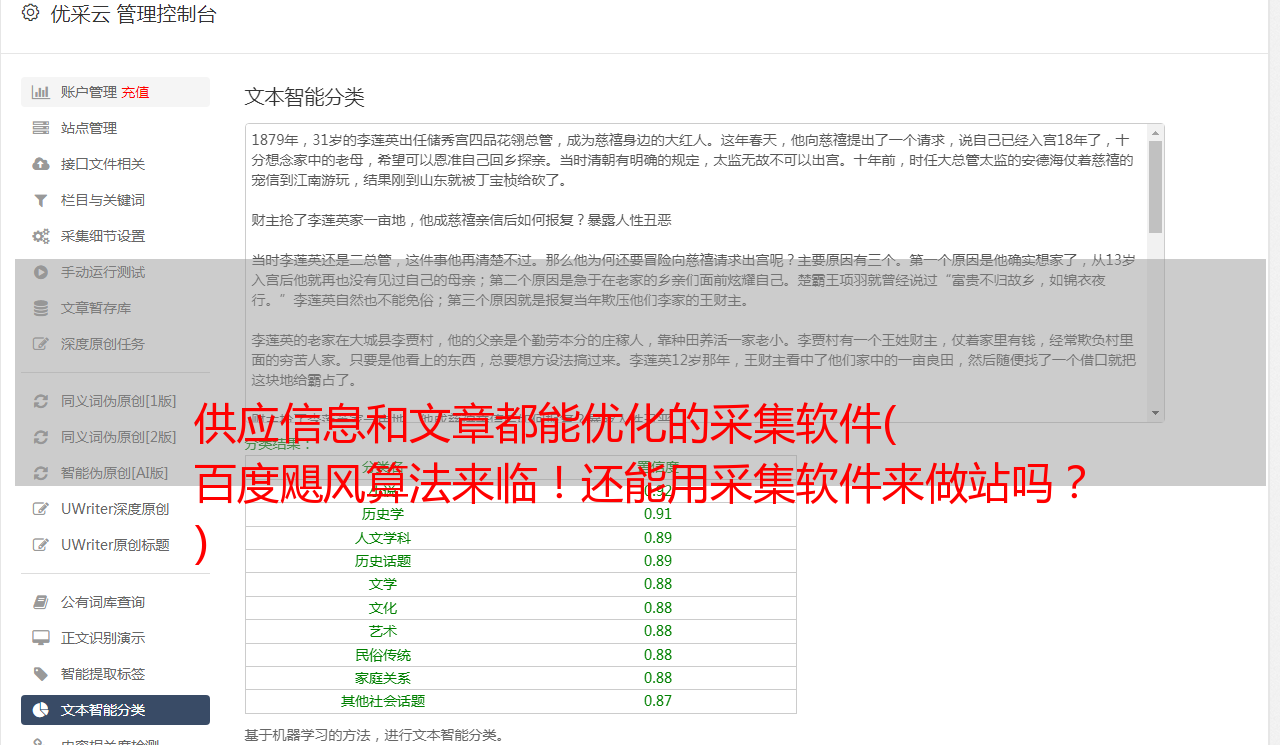This screenshot has width=1280, height=745.
Task: Click the 历史学 category cell
Action: click(383, 514)
